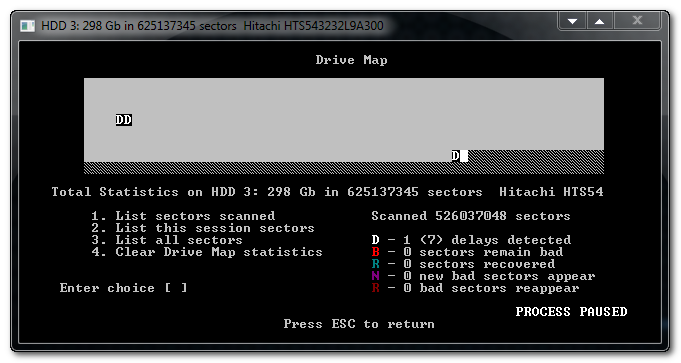Screen dimensions: 681x363
Task: Click the dark red R reappear legend letter
Action: [376, 288]
